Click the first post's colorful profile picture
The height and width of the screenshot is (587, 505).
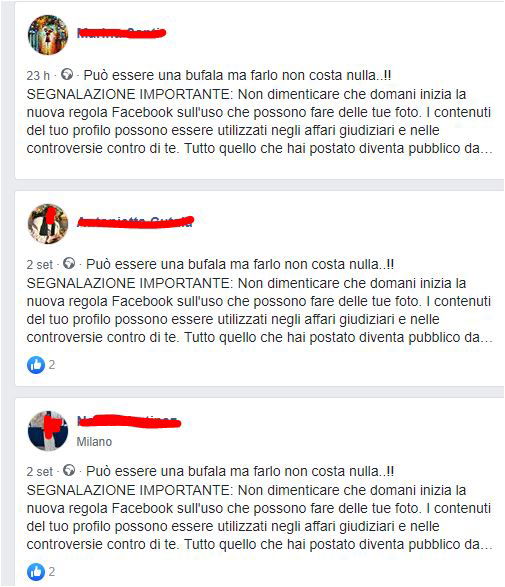[48, 35]
